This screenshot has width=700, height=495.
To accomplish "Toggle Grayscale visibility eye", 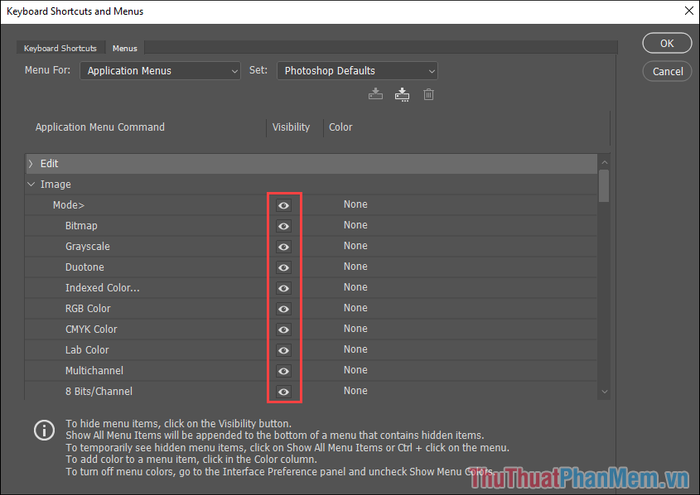I will (283, 247).
